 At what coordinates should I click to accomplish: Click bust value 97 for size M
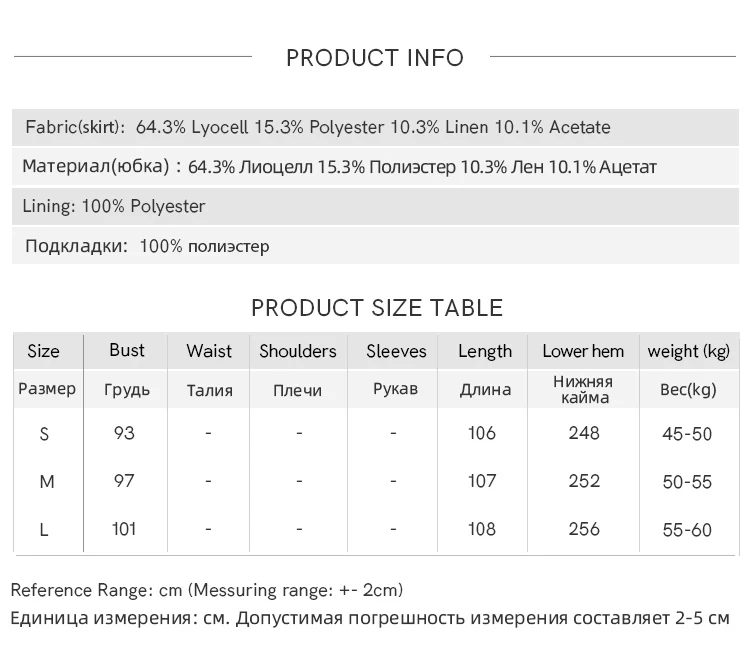pos(124,481)
